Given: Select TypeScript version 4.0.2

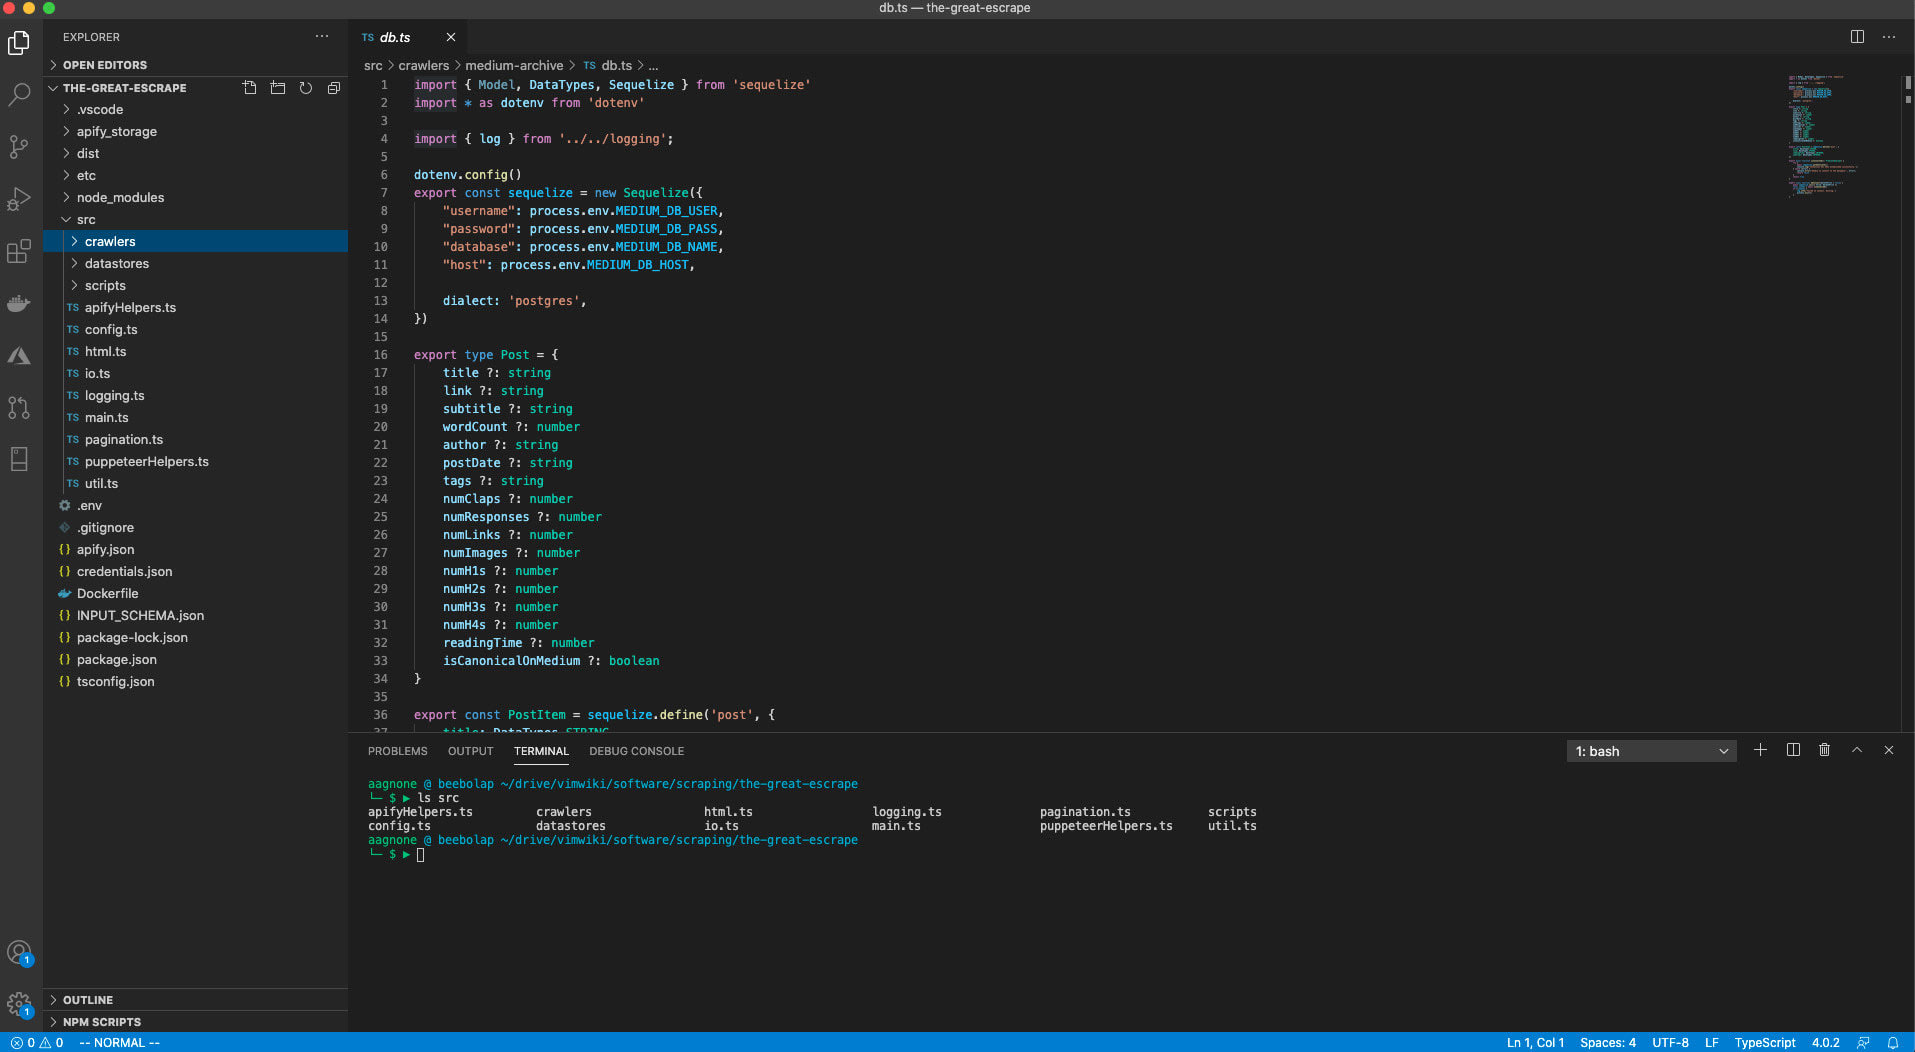Looking at the screenshot, I should [x=1825, y=1042].
